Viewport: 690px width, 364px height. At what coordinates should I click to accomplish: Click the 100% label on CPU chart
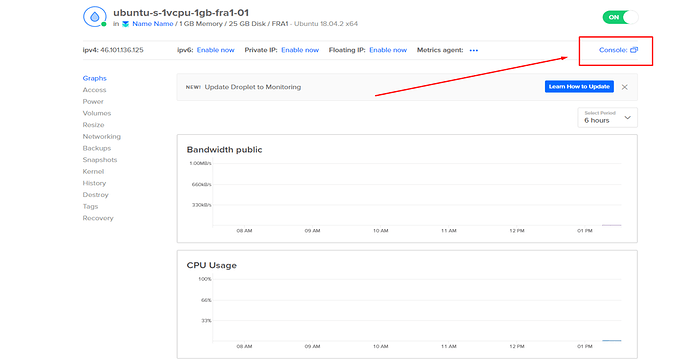pyautogui.click(x=205, y=279)
